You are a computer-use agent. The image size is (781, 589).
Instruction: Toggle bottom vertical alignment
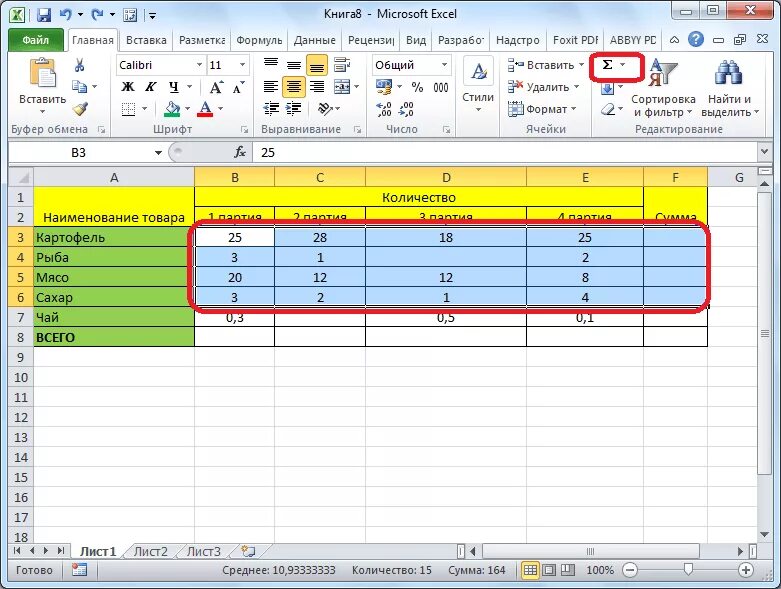tap(317, 65)
